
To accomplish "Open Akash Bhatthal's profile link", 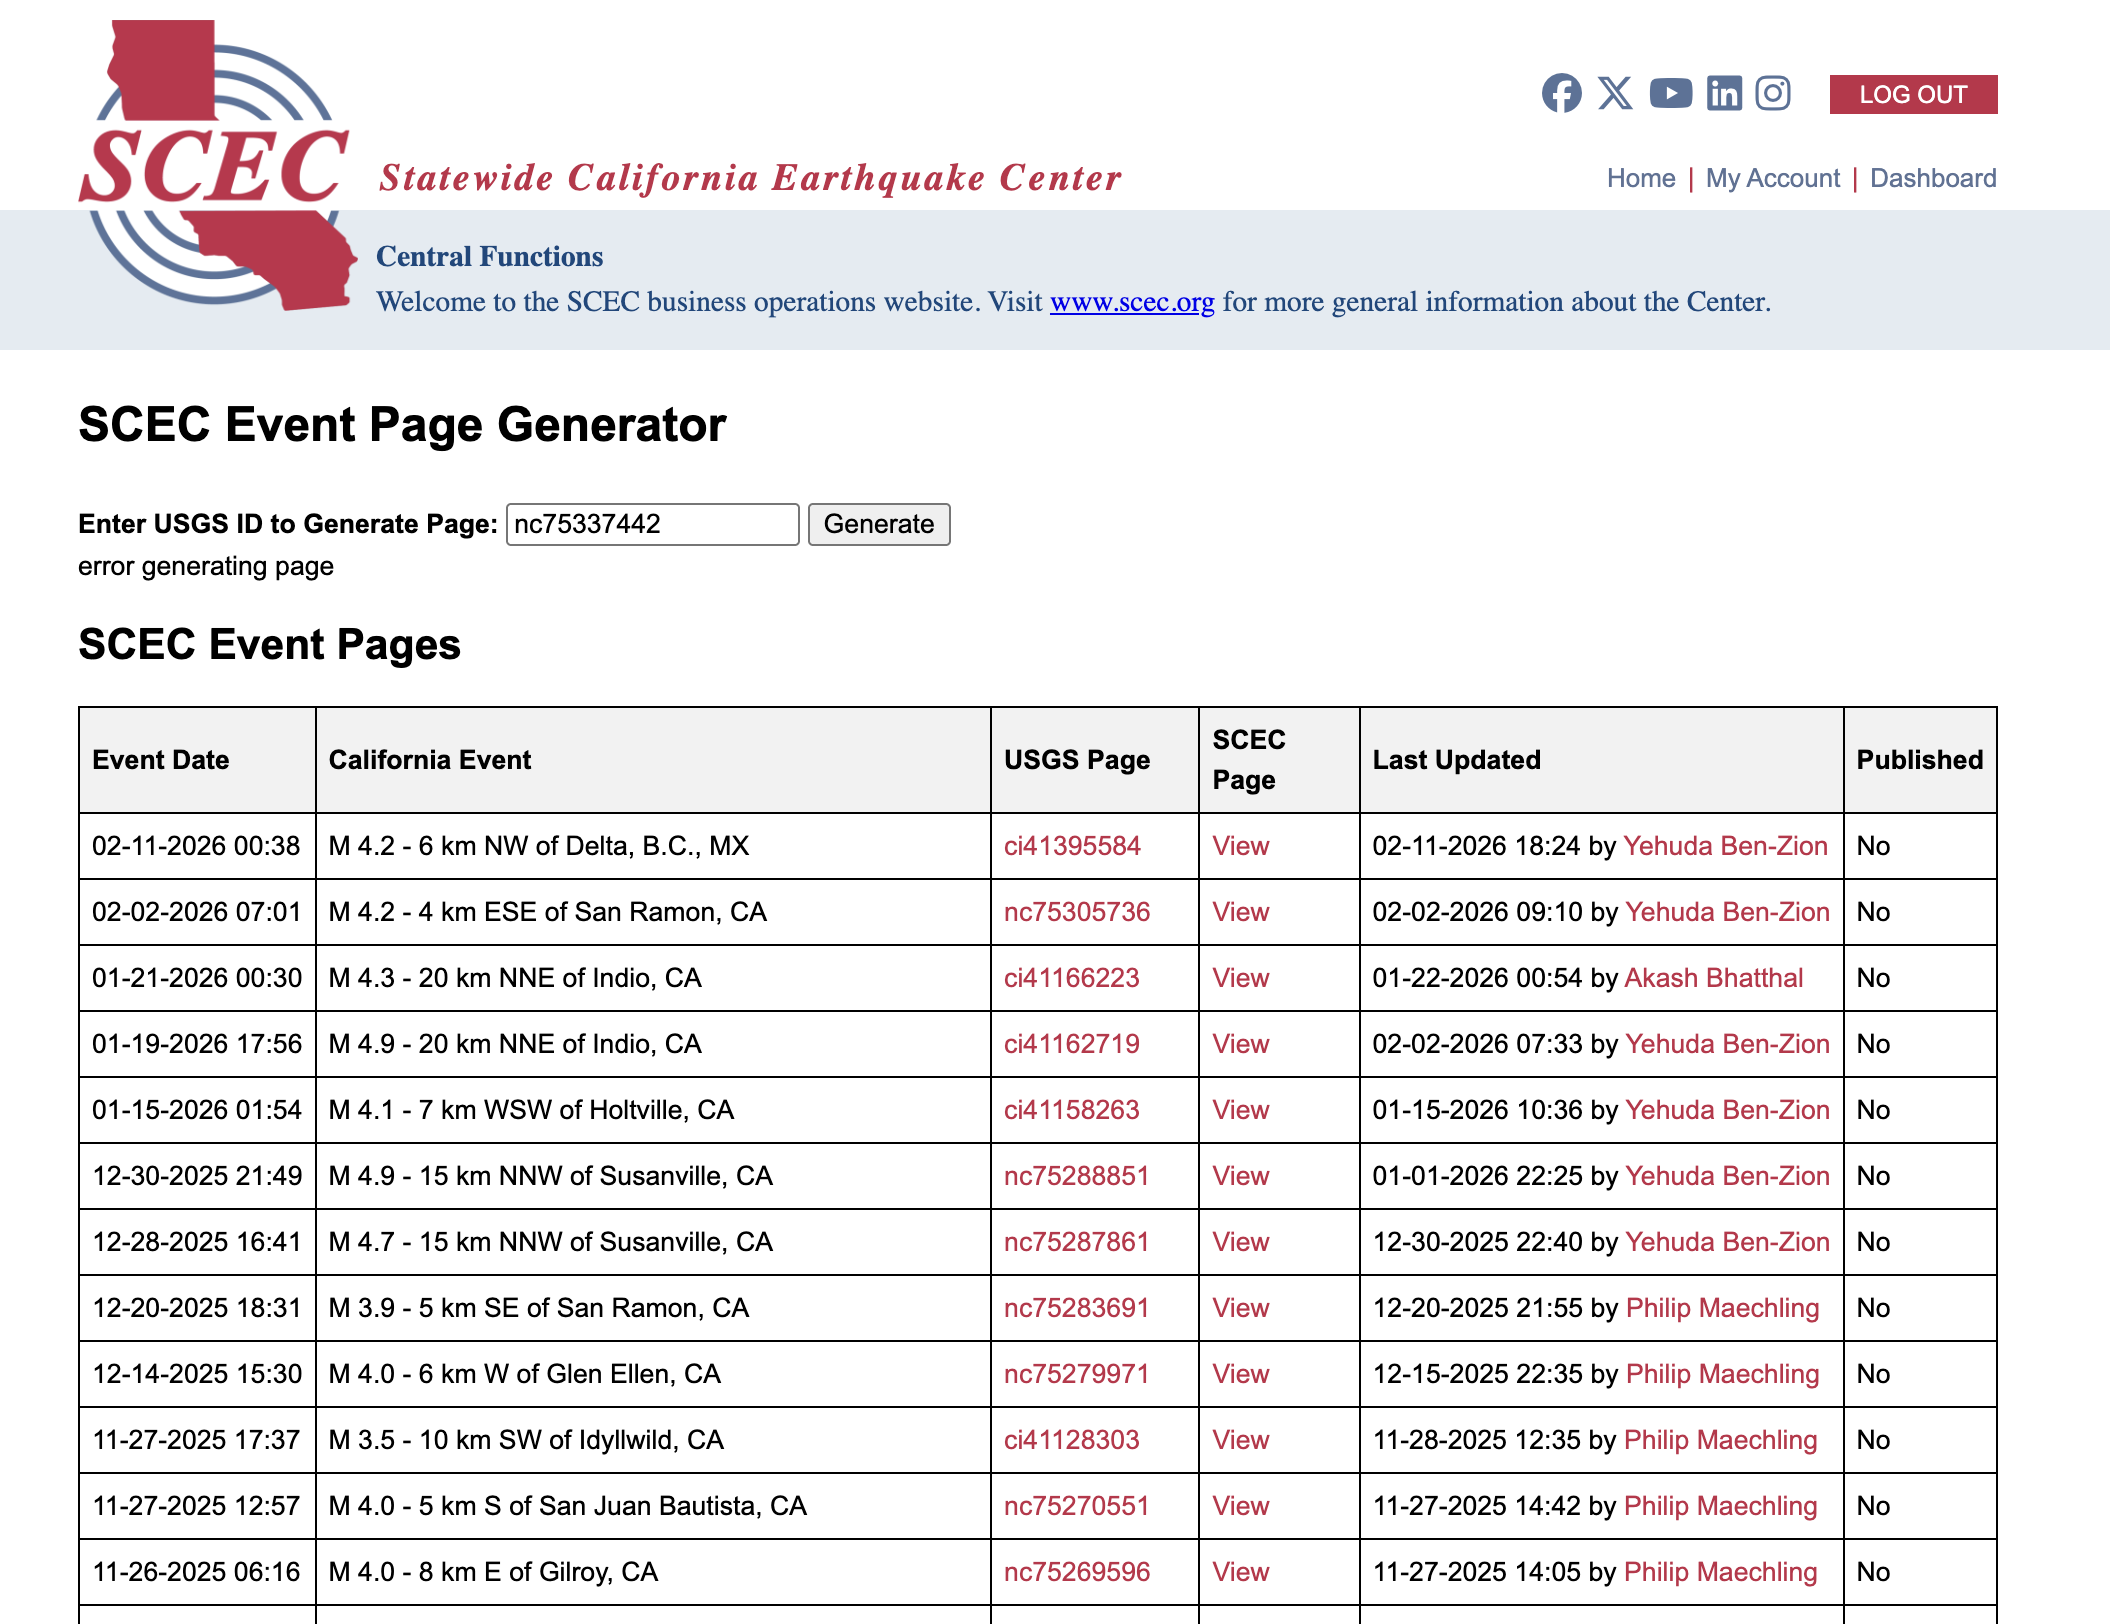I will click(1713, 978).
